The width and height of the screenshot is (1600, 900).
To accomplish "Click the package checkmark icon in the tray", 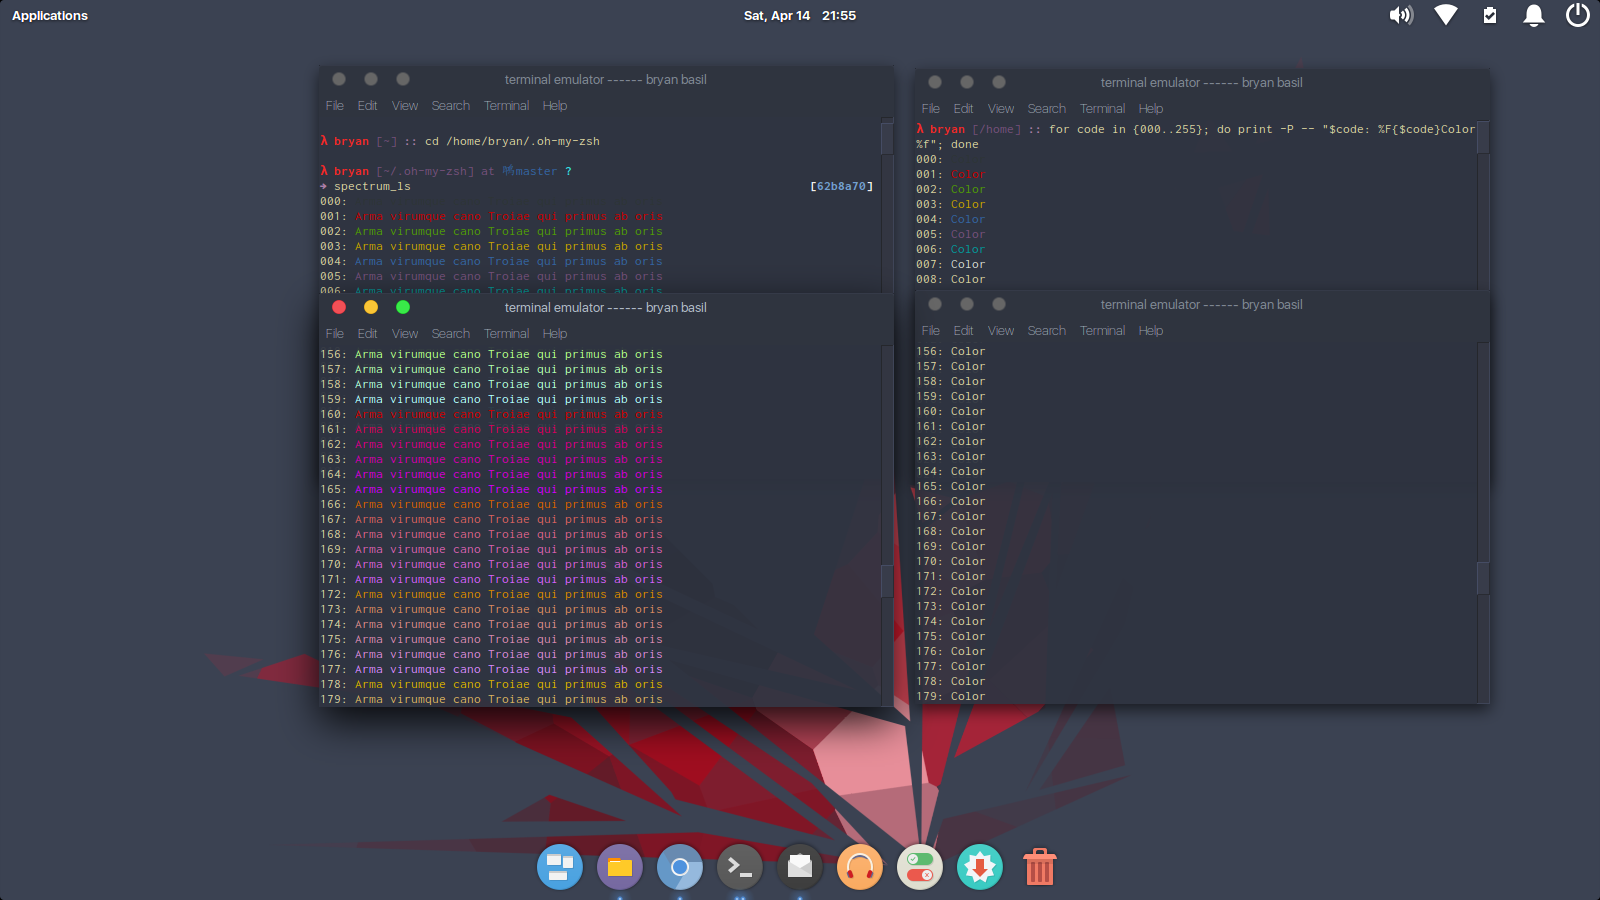I will pos(1489,15).
